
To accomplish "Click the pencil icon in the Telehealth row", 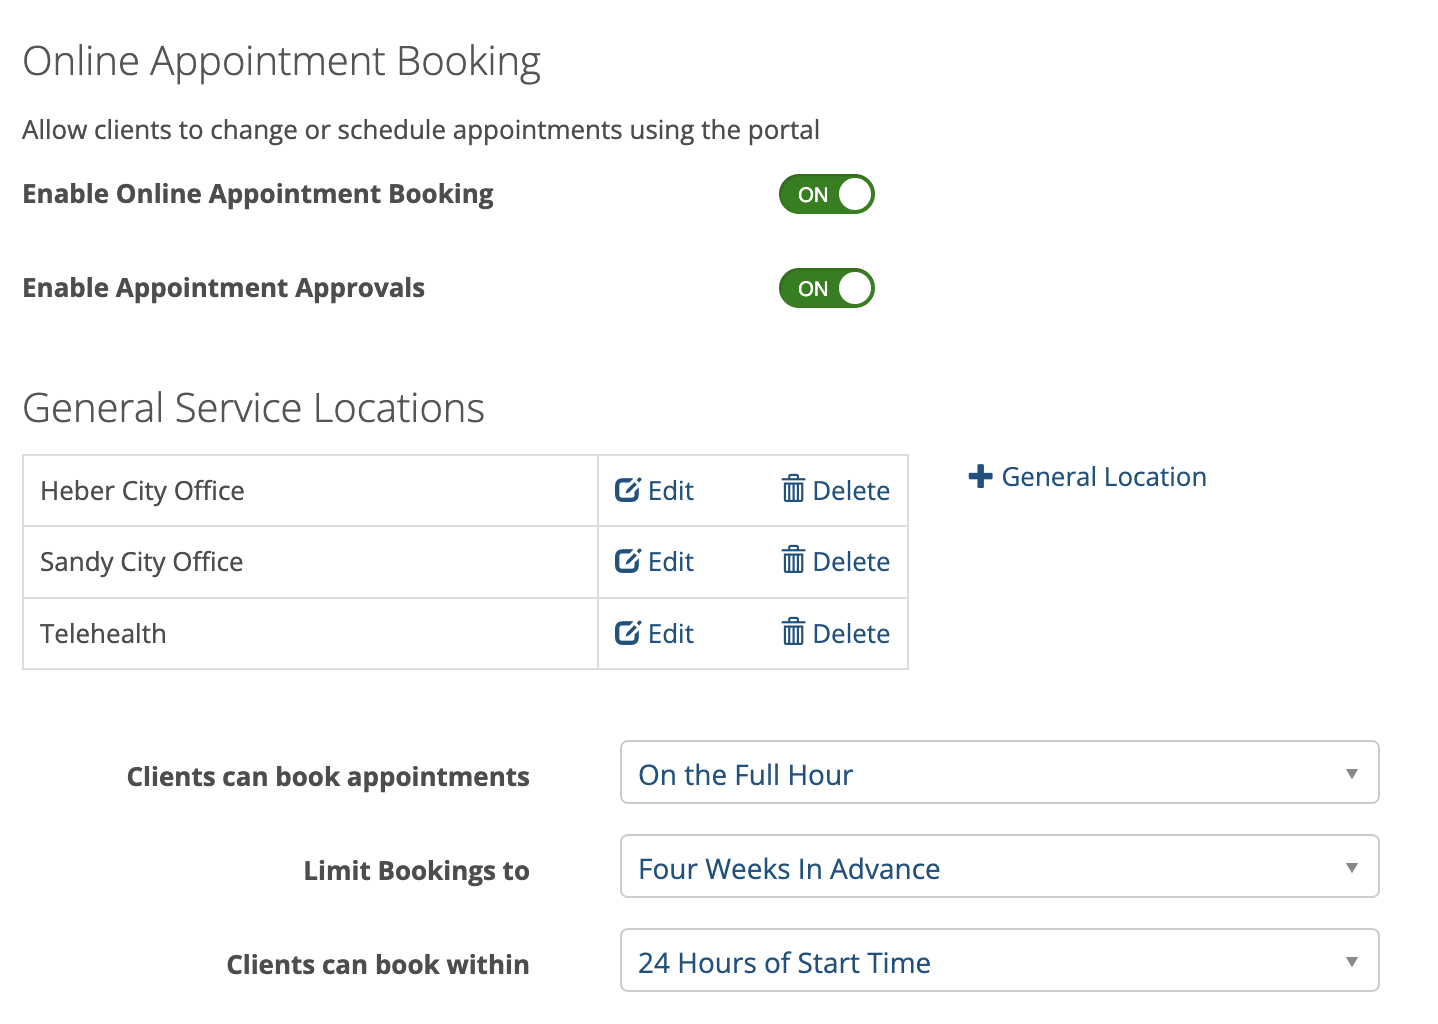I will click(628, 633).
